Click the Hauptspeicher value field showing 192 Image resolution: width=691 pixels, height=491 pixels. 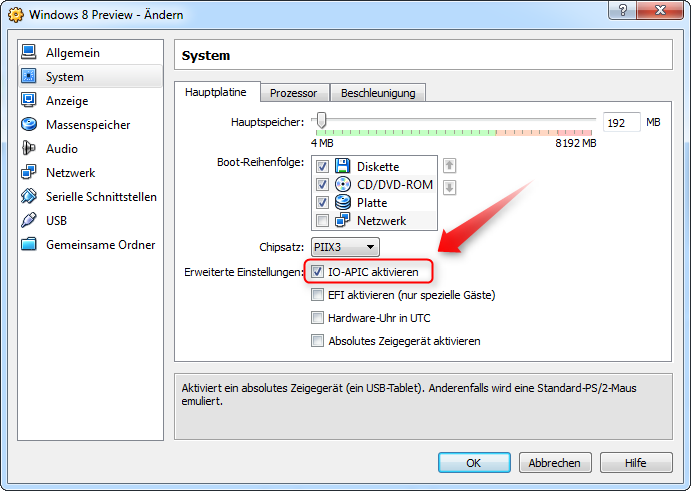tap(621, 122)
